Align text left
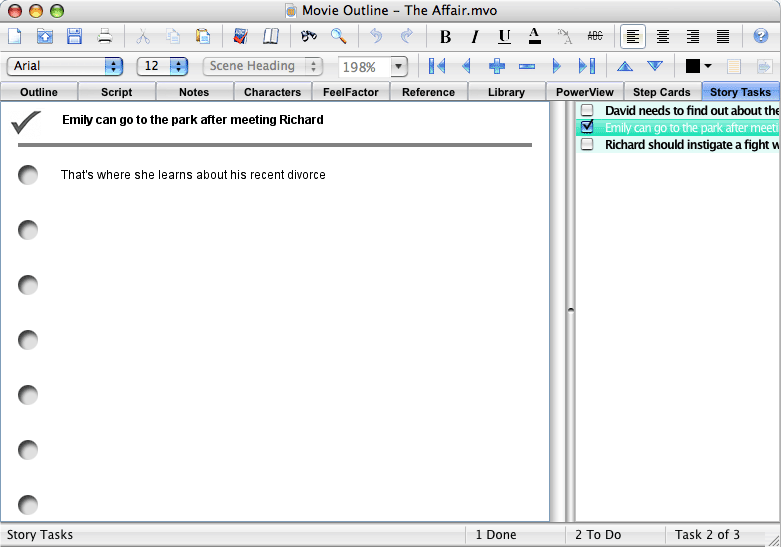This screenshot has width=781, height=547. coord(633,36)
